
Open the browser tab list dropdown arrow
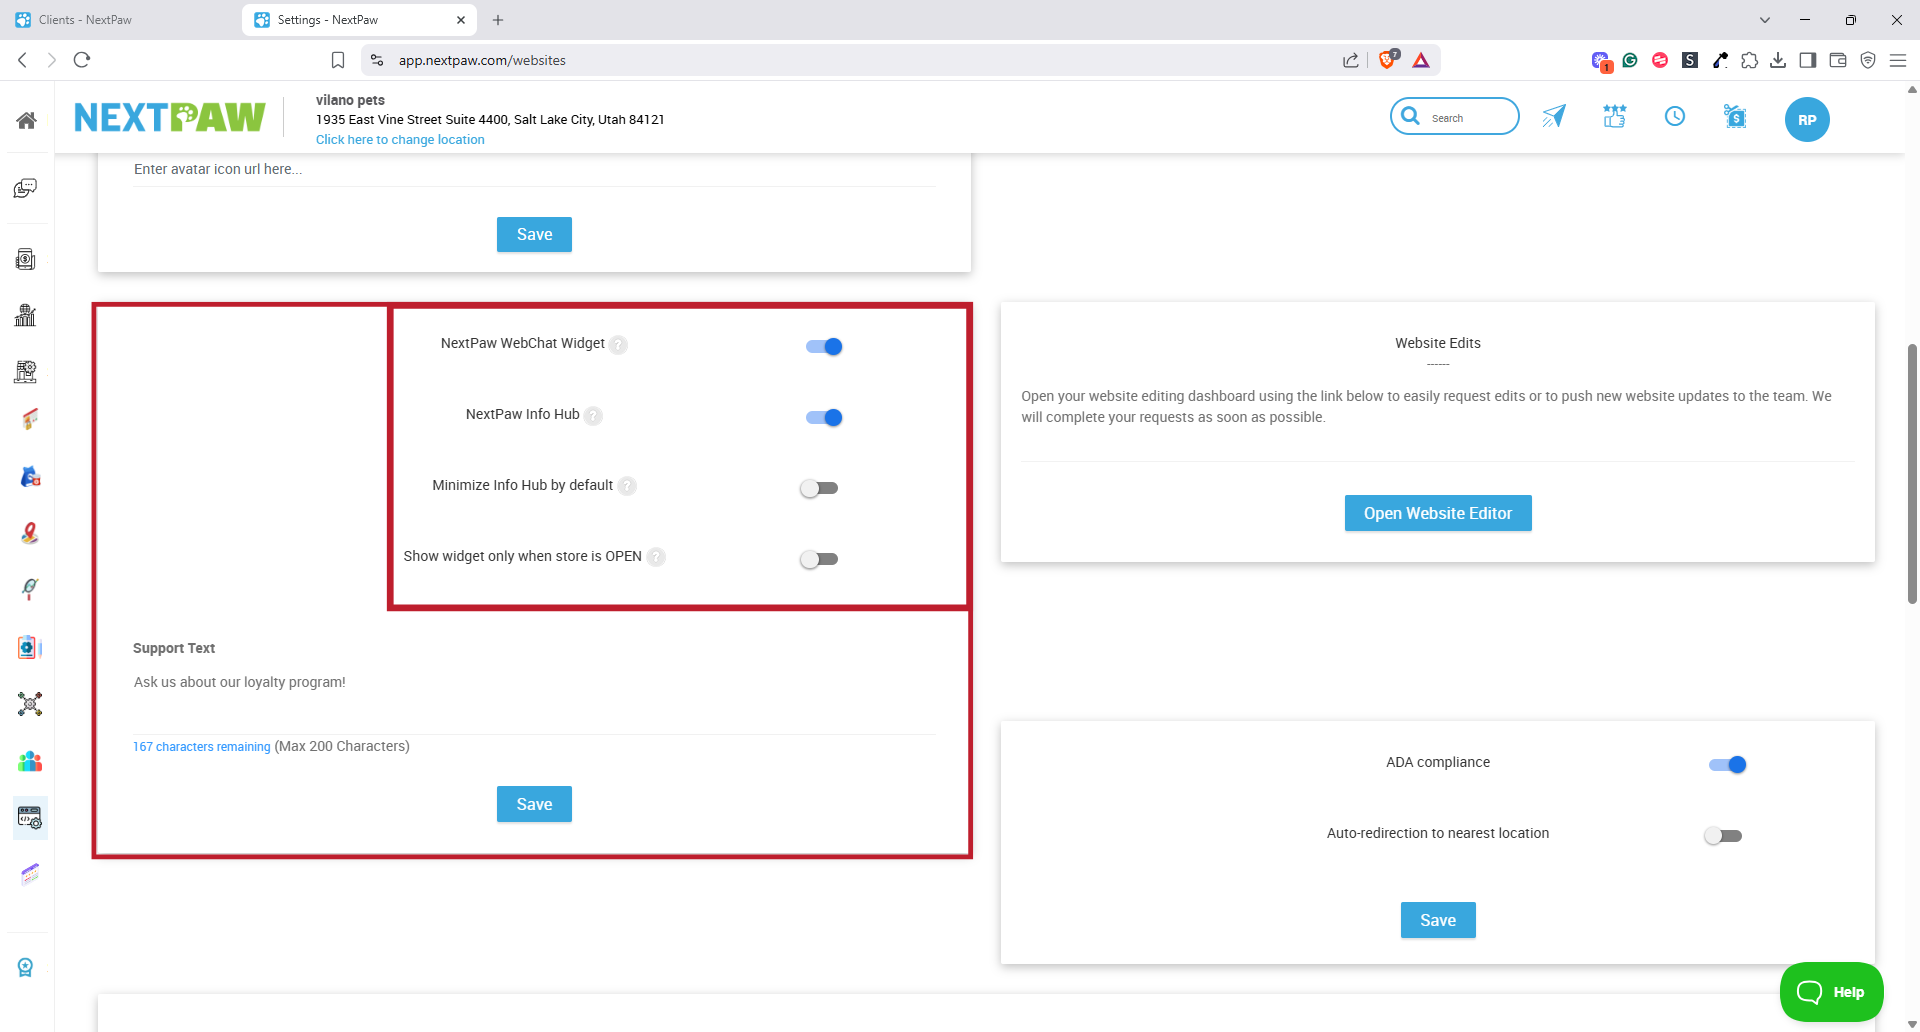1765,20
